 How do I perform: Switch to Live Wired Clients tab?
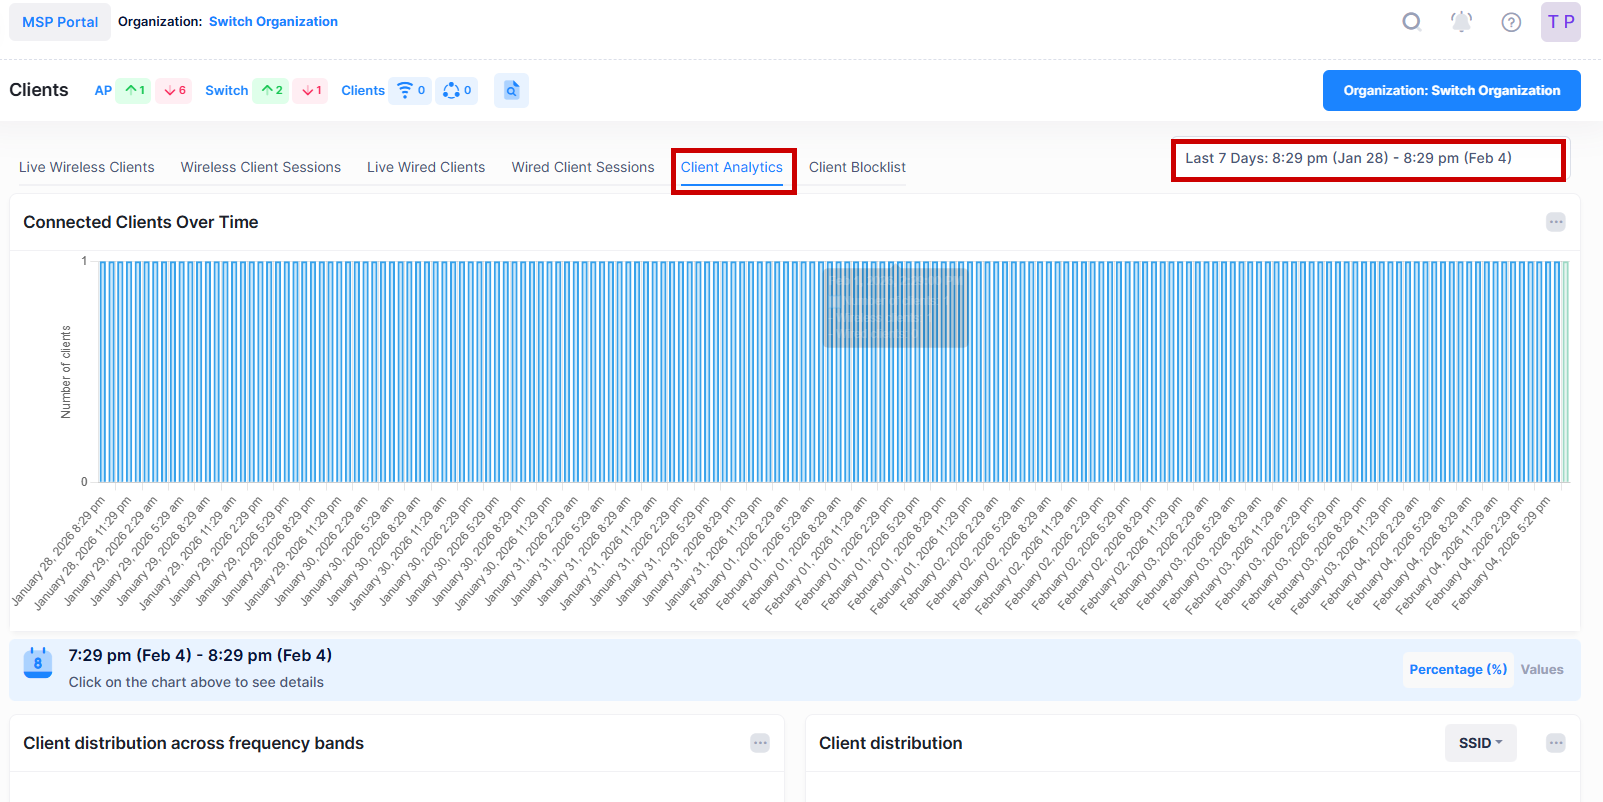pos(426,167)
